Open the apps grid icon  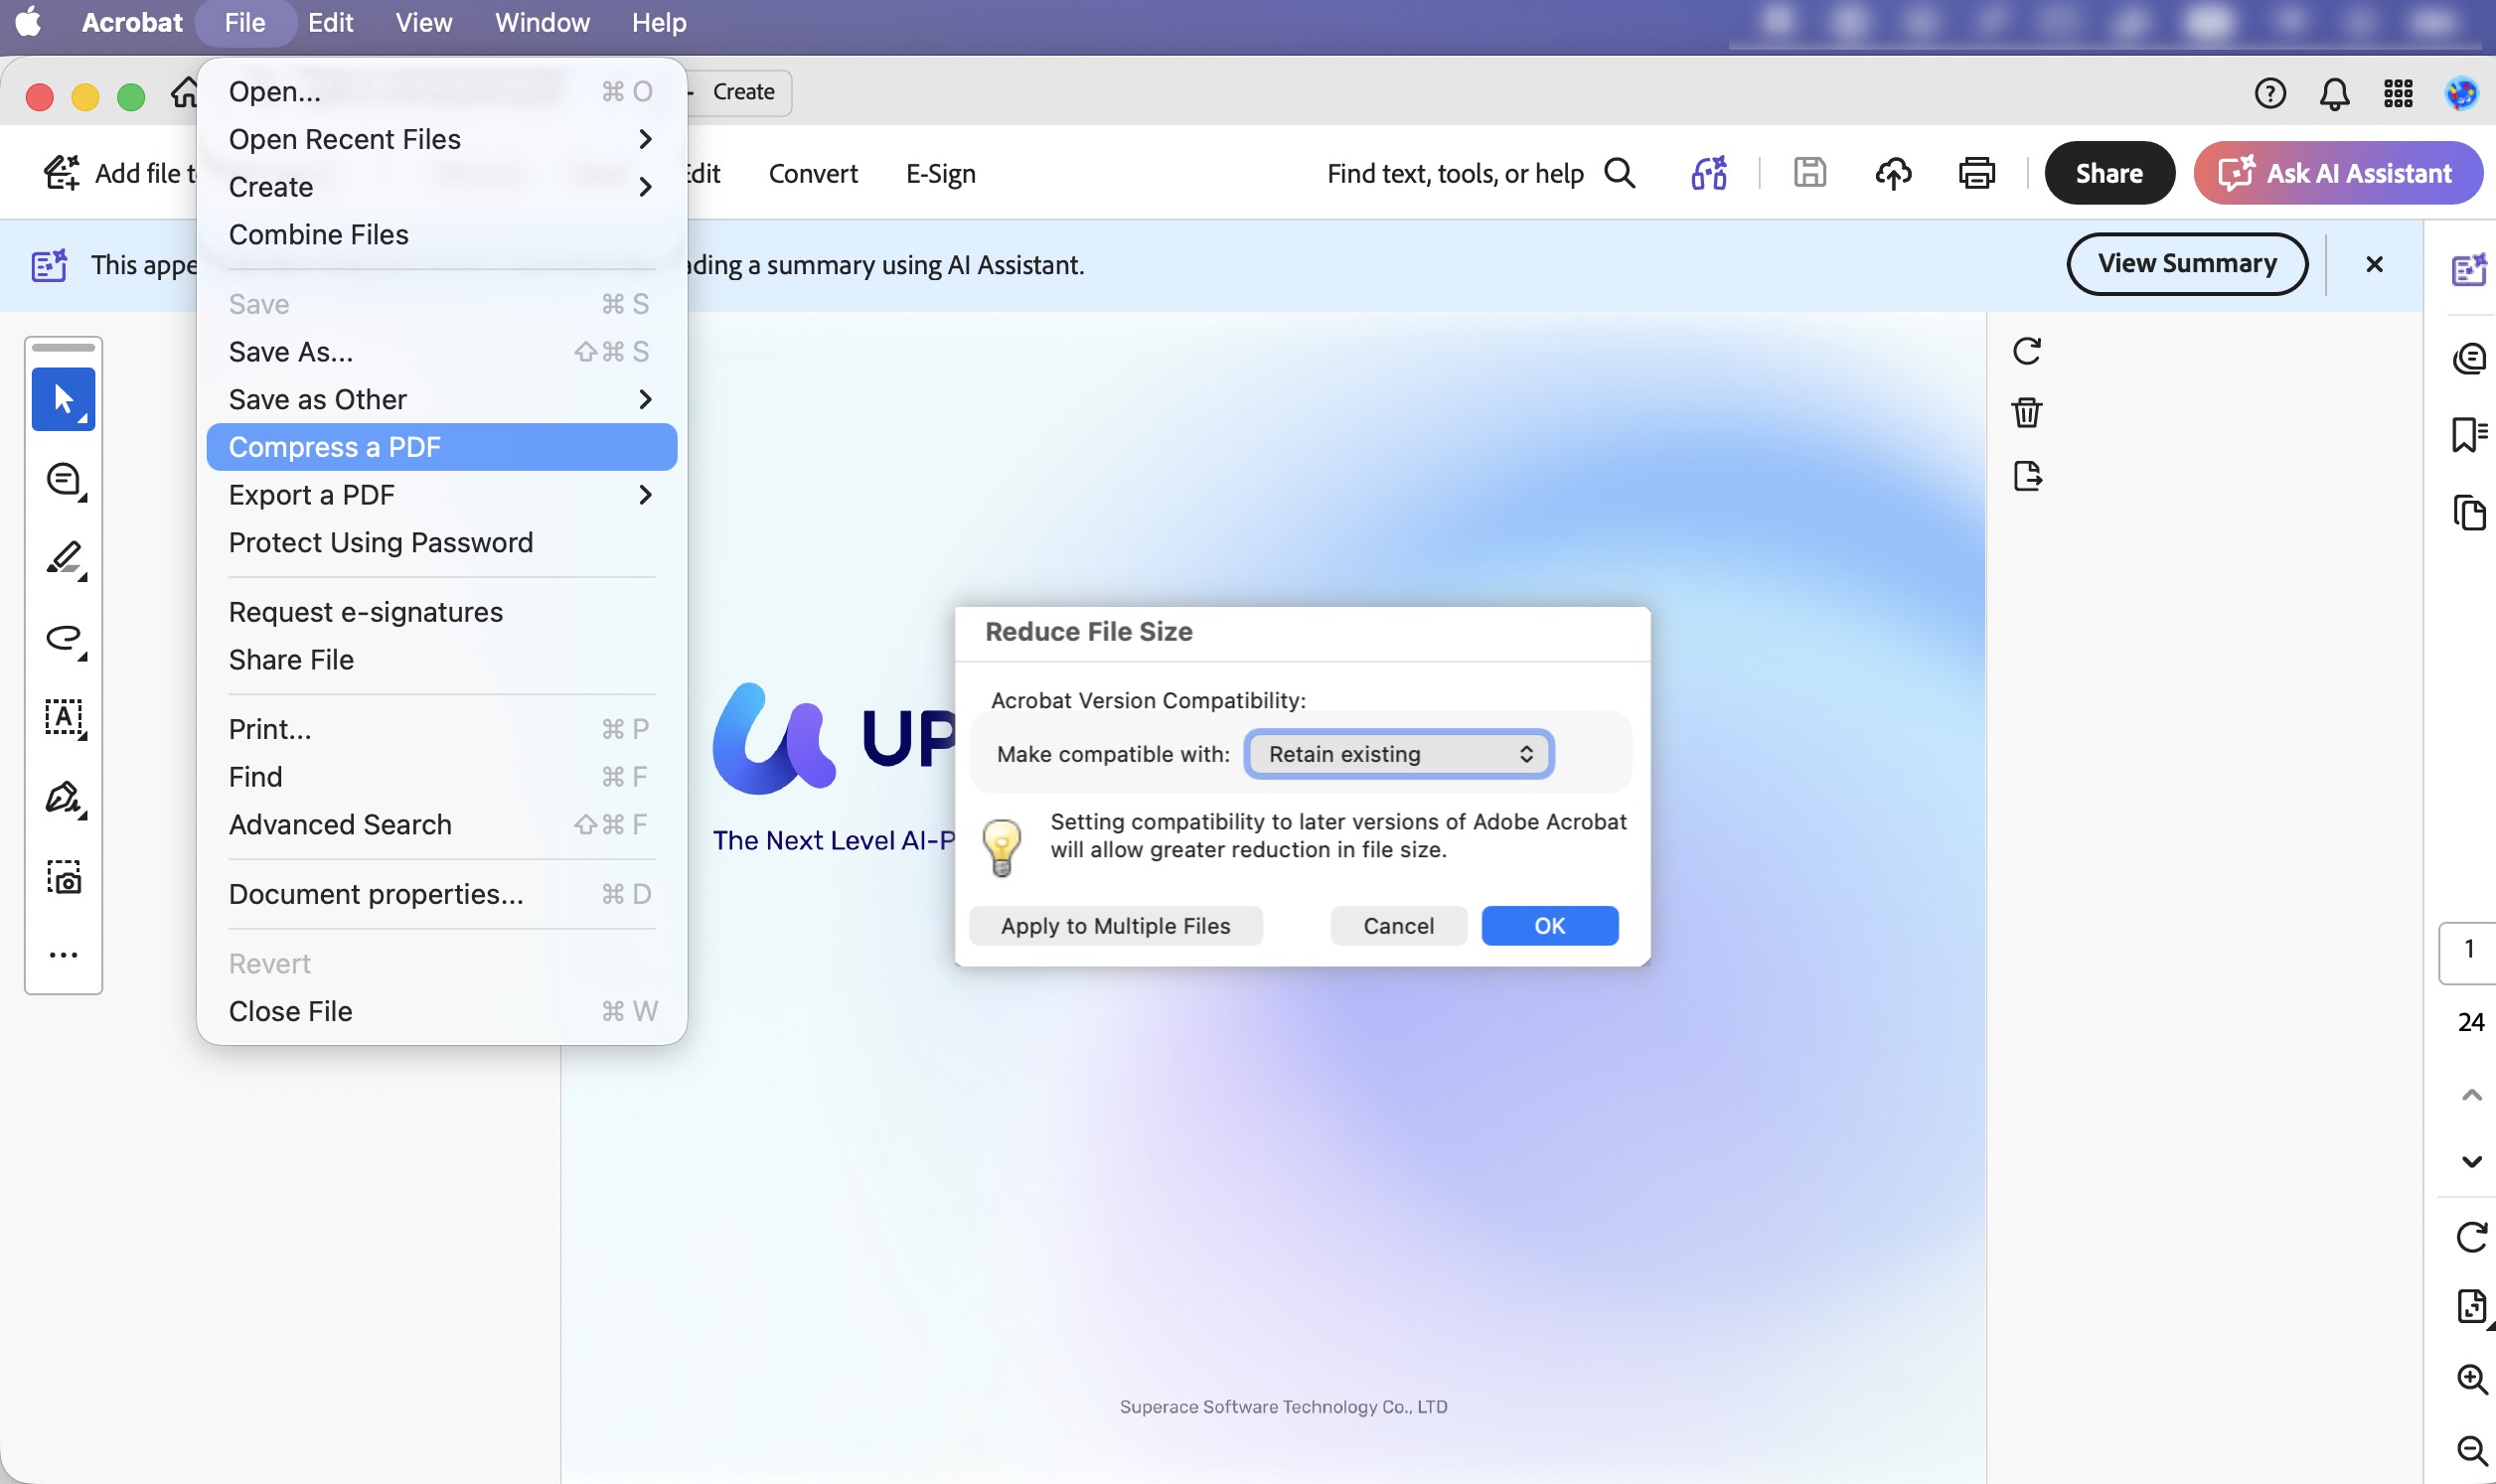2398,94
